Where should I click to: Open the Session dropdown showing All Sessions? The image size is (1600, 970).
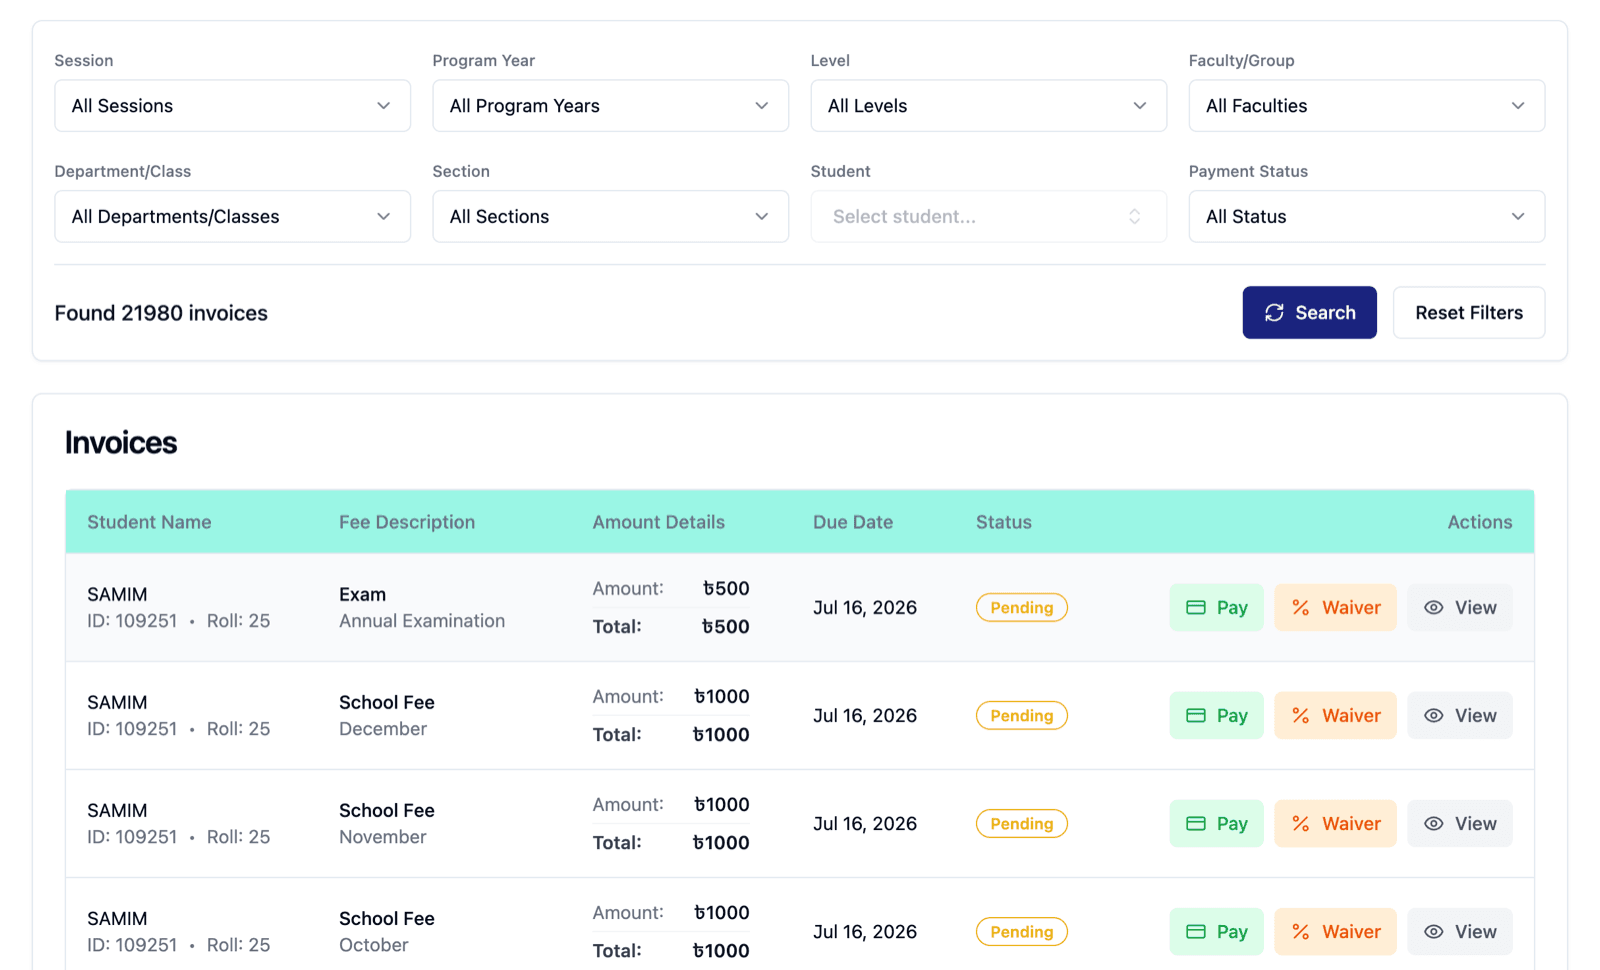click(x=232, y=106)
